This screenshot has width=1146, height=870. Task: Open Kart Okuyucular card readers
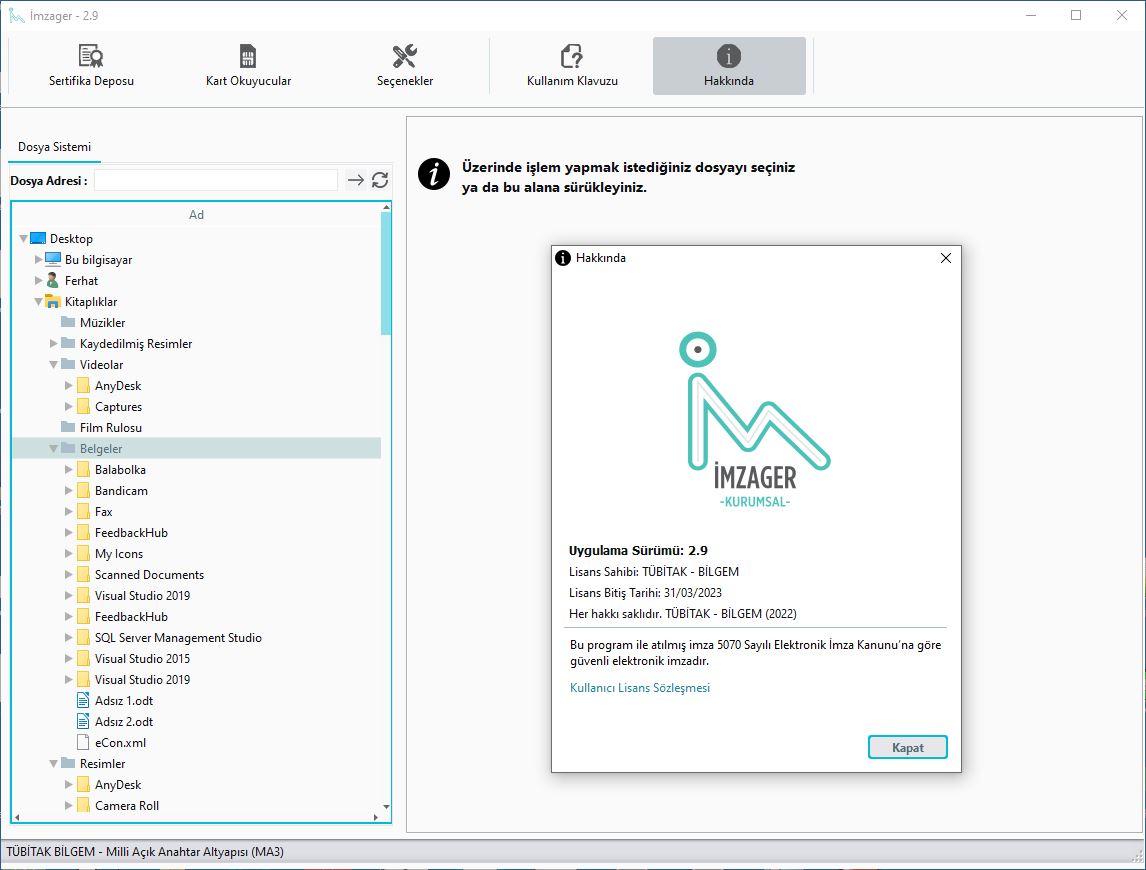pos(248,66)
